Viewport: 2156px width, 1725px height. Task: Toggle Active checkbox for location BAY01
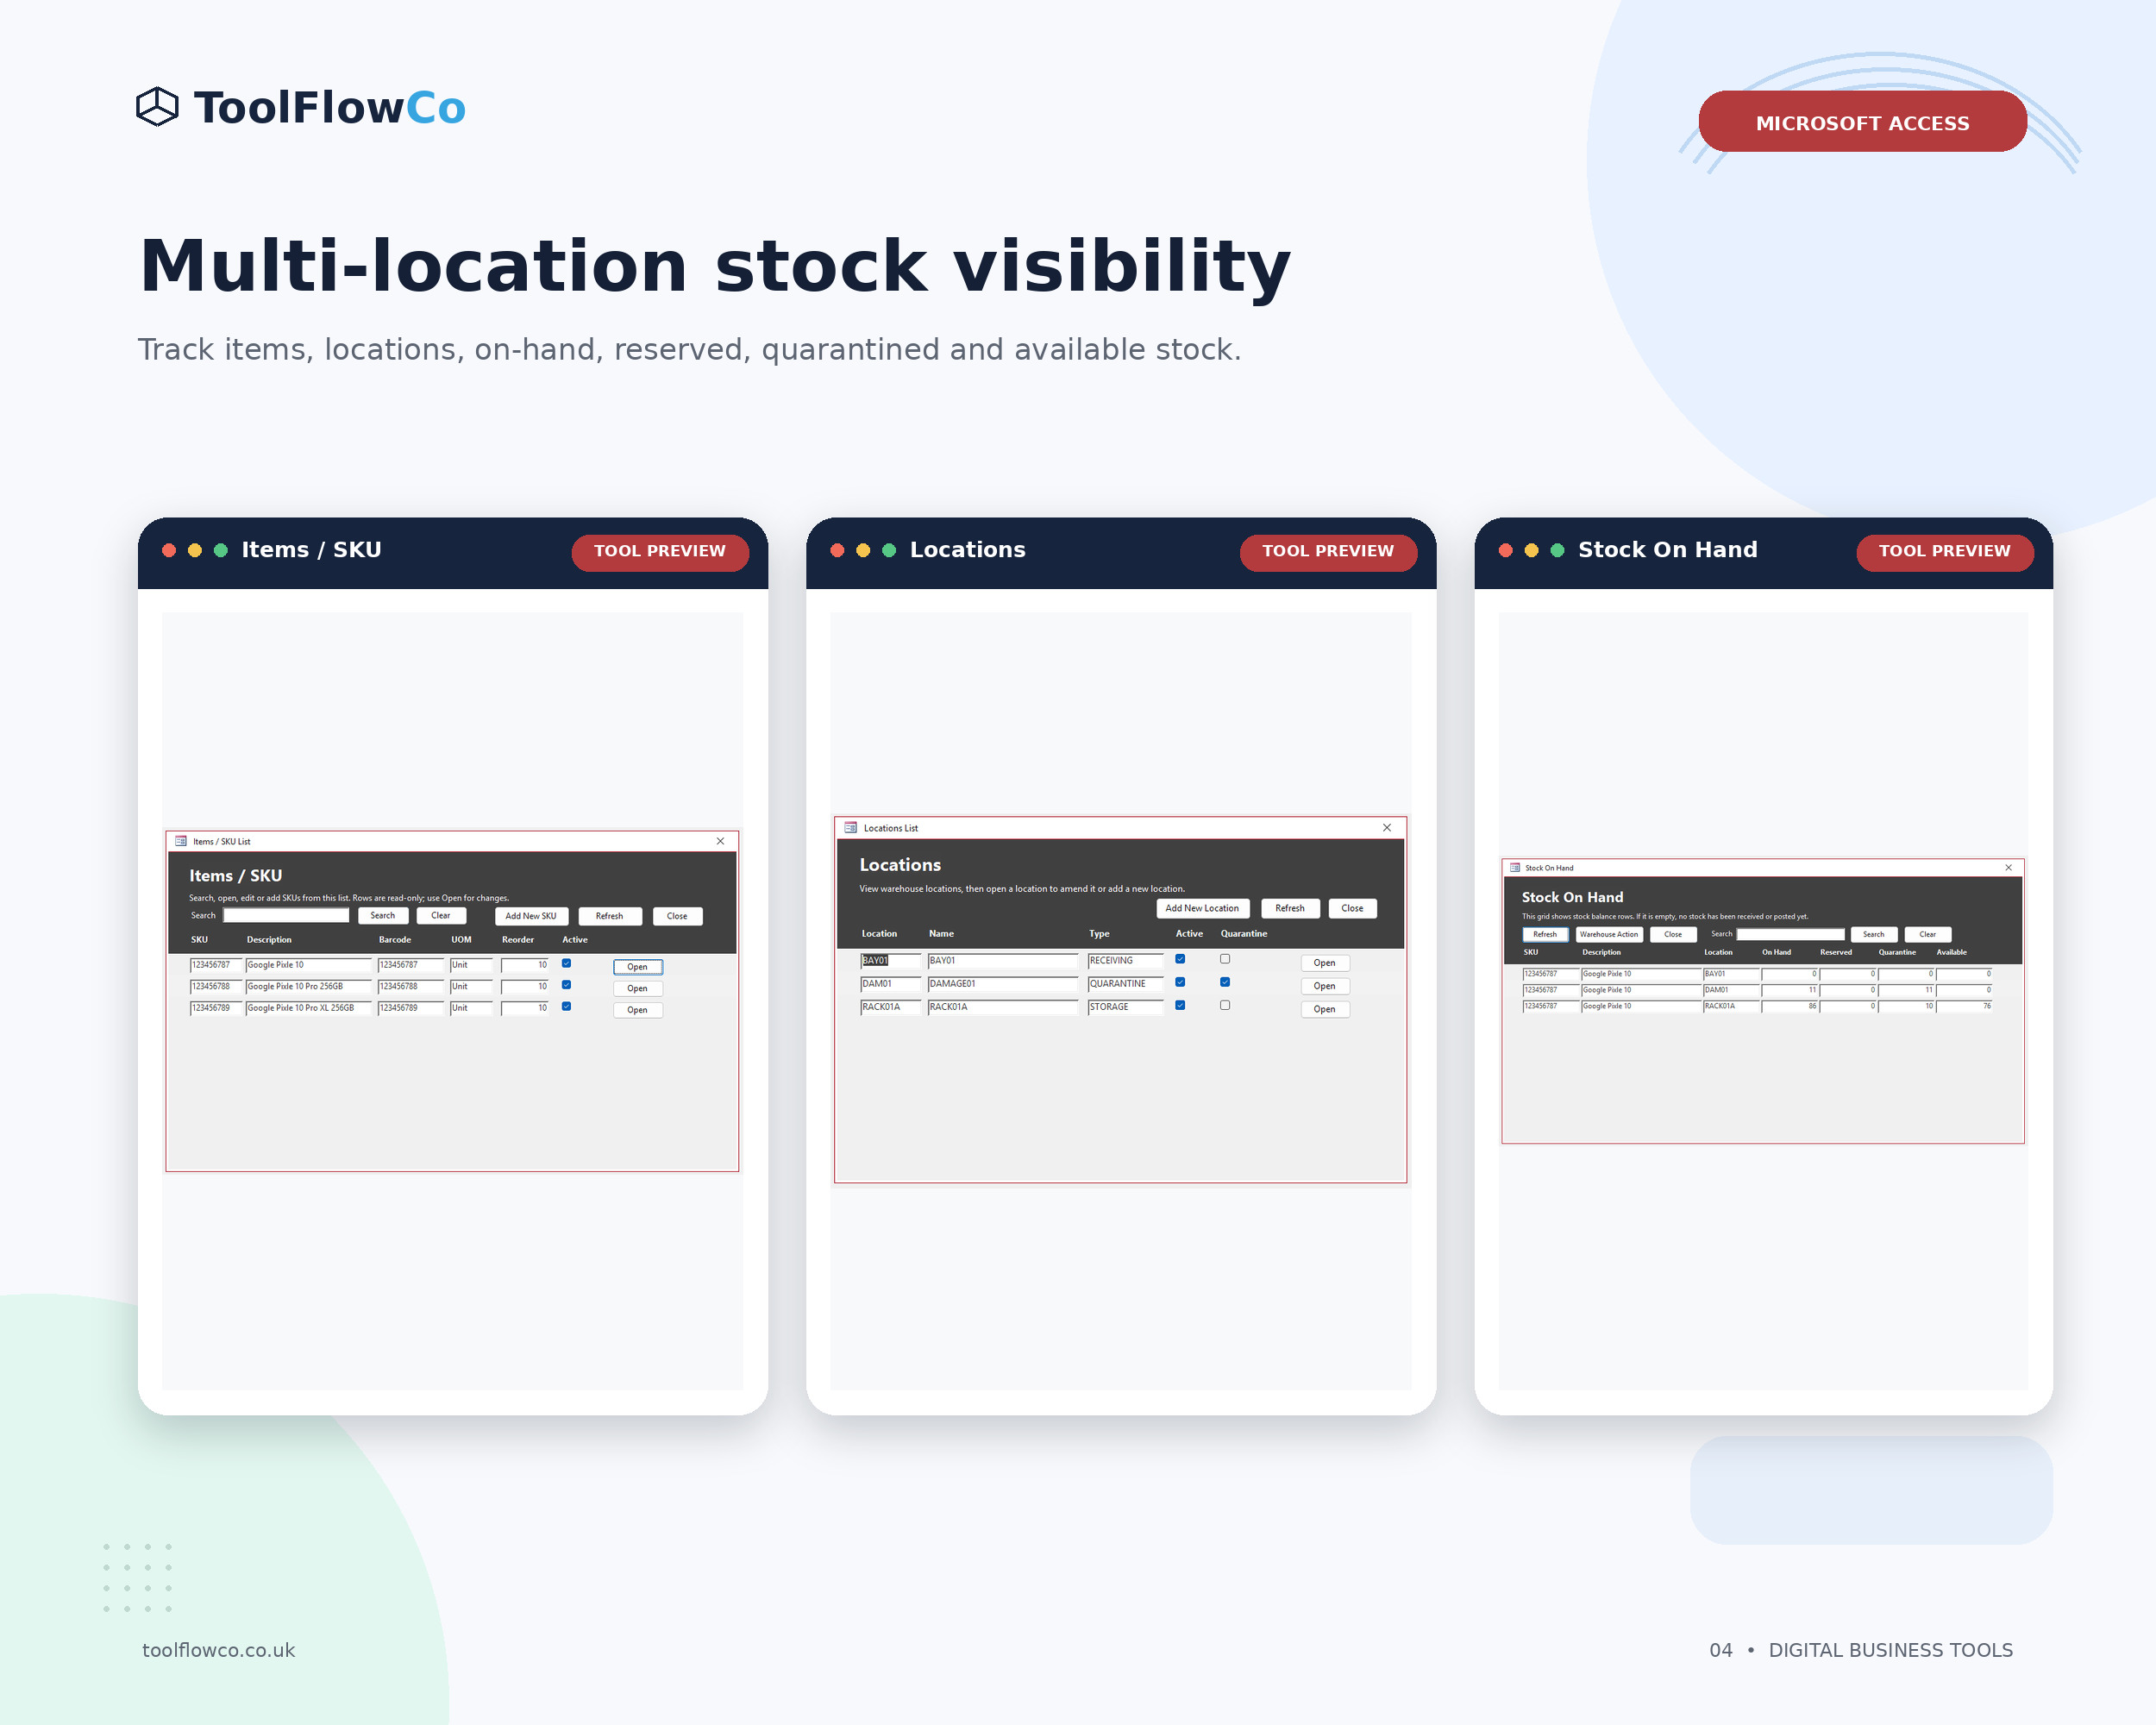pyautogui.click(x=1180, y=959)
